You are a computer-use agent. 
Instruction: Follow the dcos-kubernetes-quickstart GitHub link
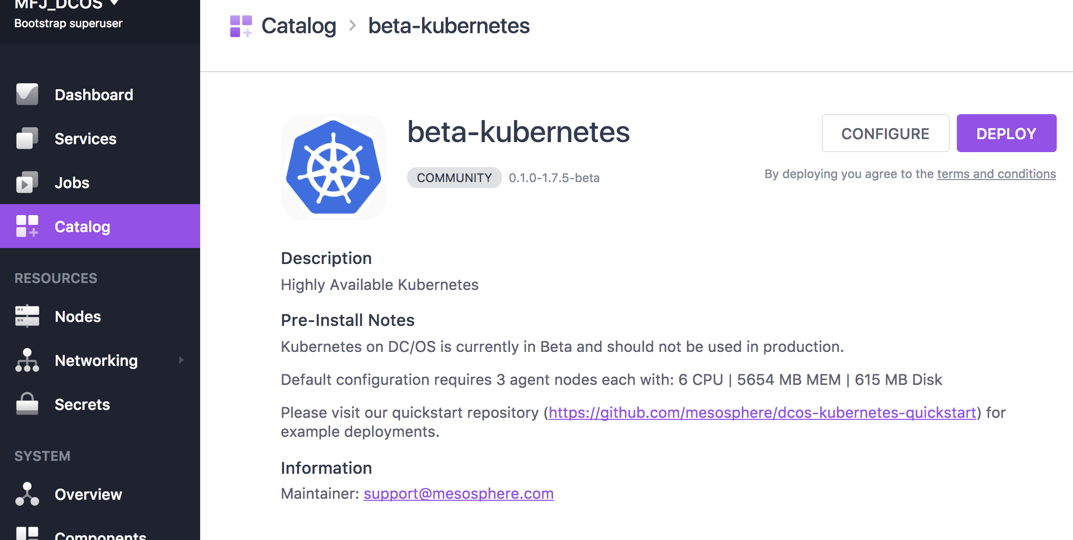click(x=762, y=412)
